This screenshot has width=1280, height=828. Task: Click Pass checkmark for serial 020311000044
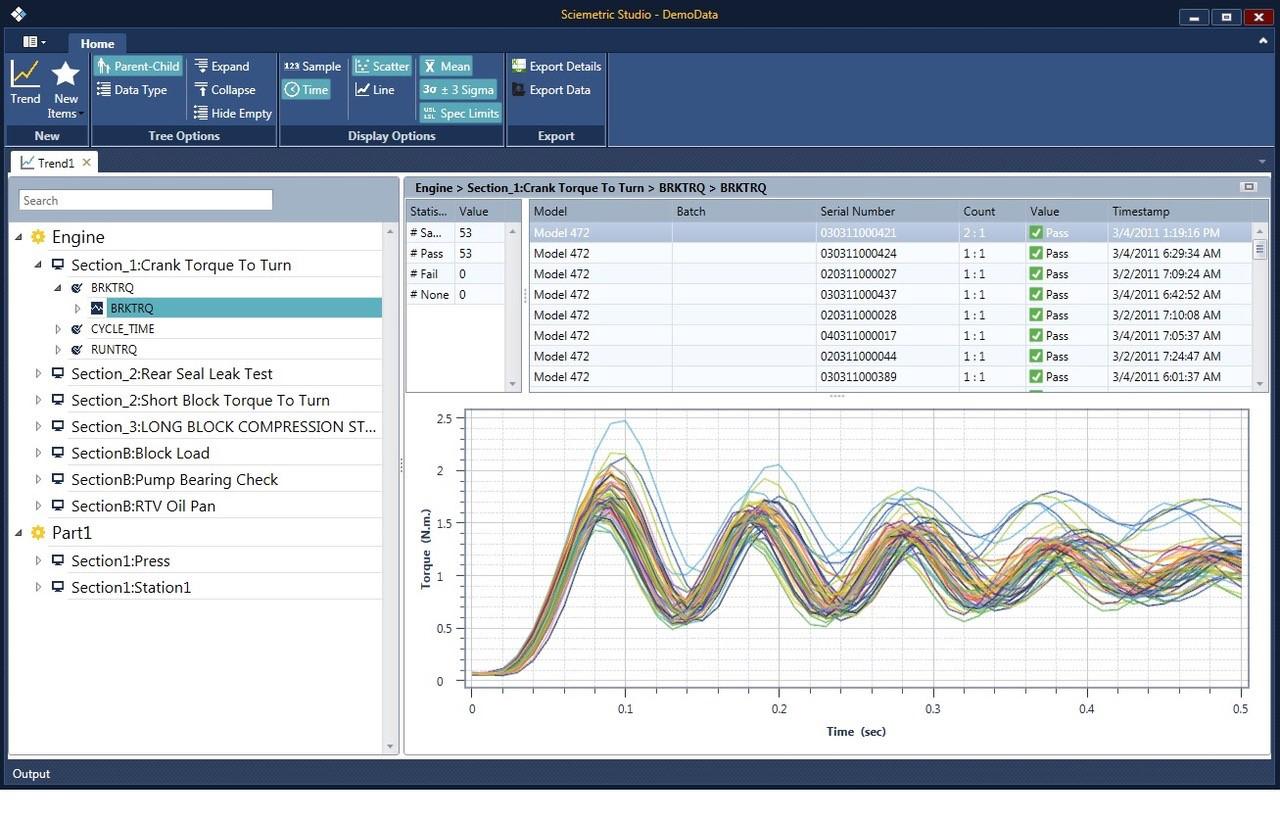[1036, 356]
